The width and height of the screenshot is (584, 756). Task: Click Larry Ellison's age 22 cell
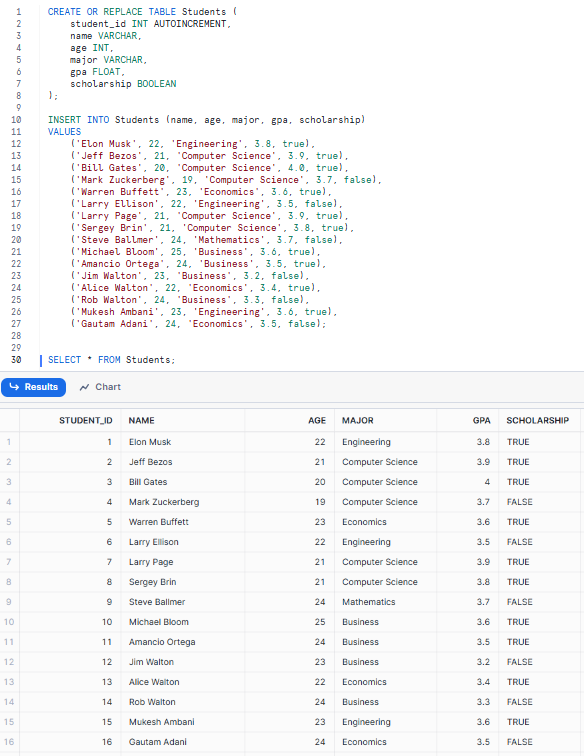click(320, 542)
